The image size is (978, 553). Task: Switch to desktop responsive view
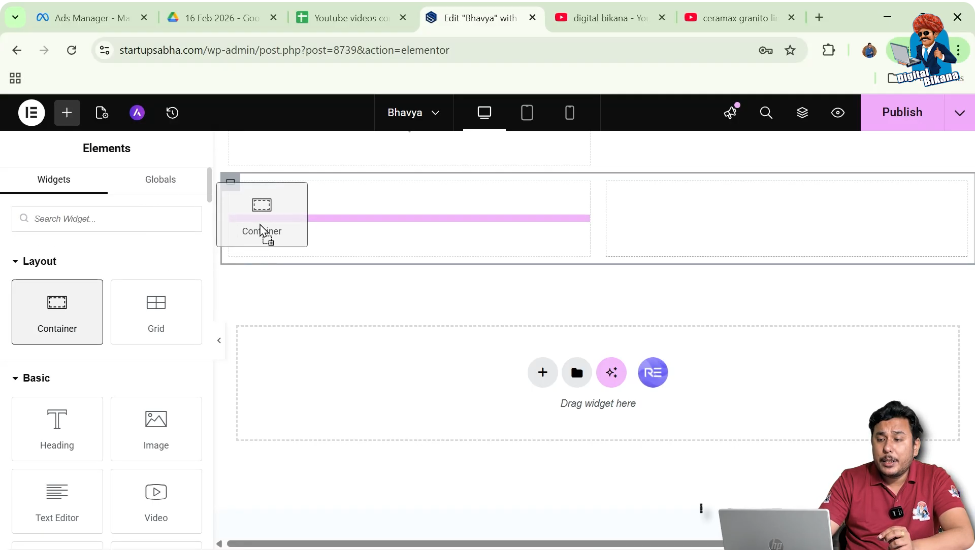485,113
